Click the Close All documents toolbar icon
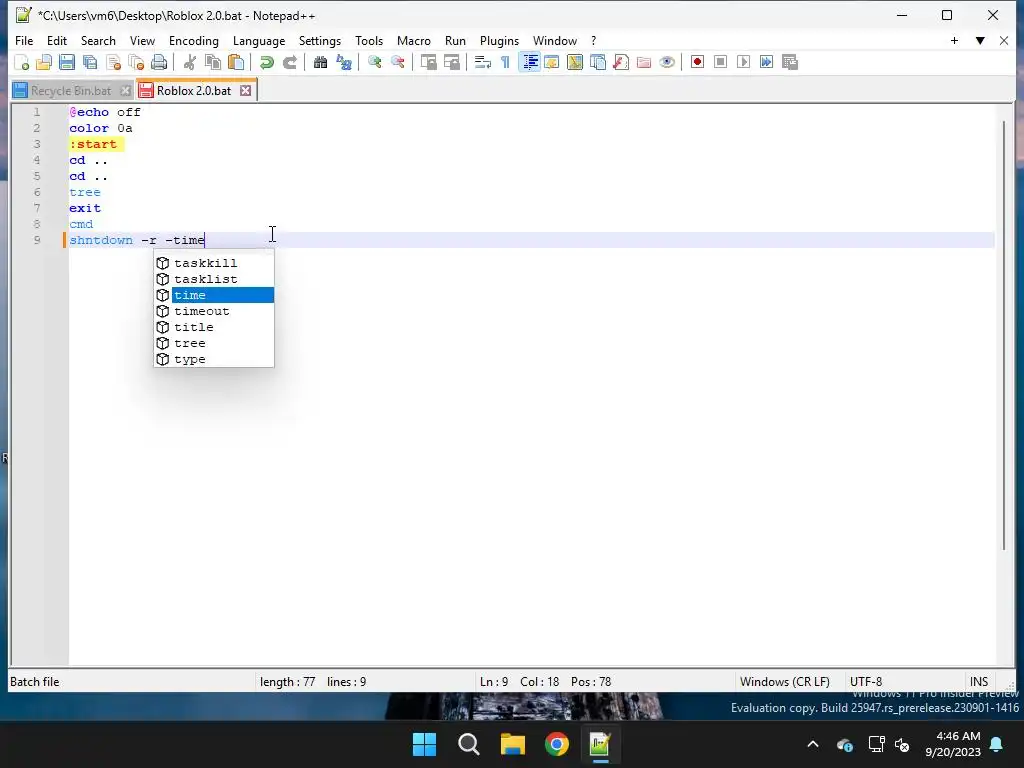This screenshot has width=1024, height=768. tap(136, 62)
